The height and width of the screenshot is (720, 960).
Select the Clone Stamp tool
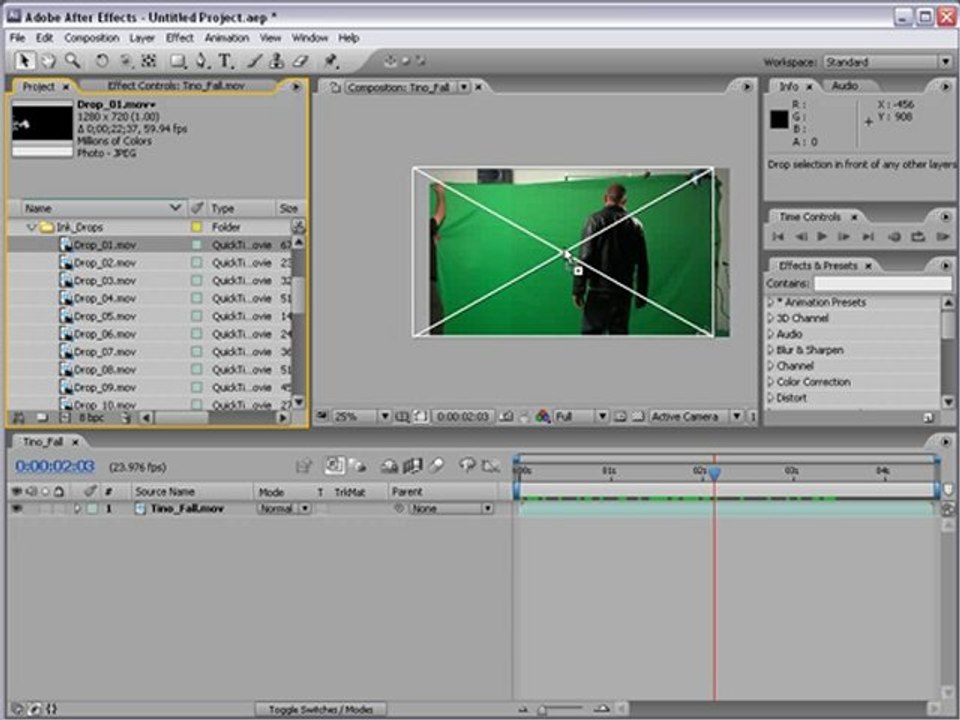[x=276, y=61]
